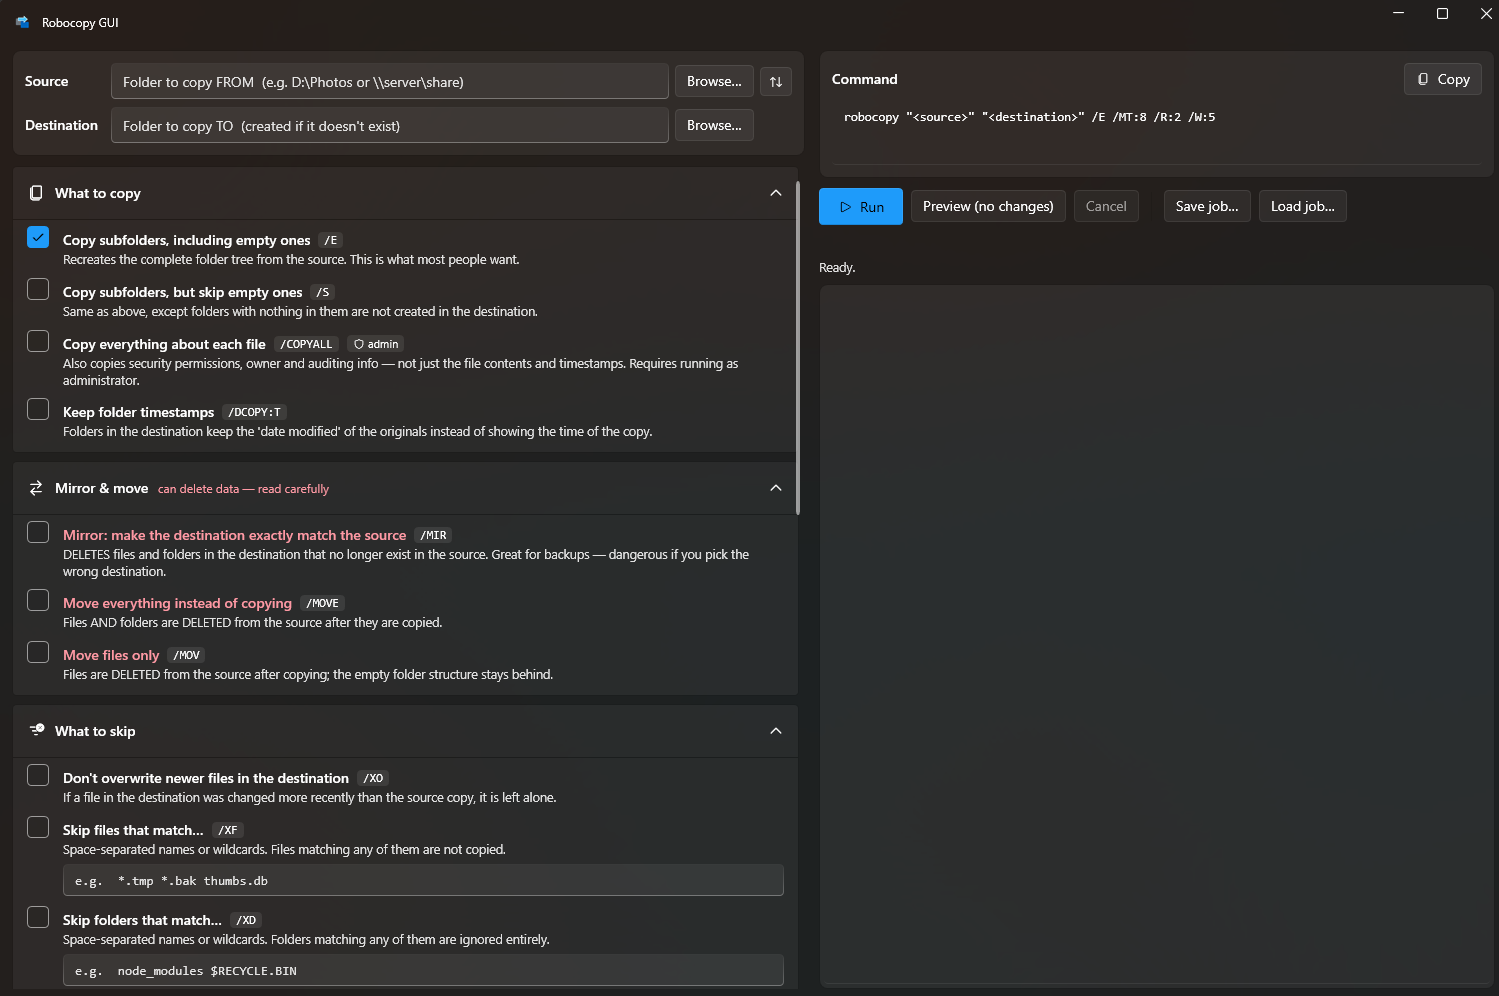Viewport: 1499px width, 996px height.
Task: Collapse the What to copy section chevron
Action: point(776,193)
